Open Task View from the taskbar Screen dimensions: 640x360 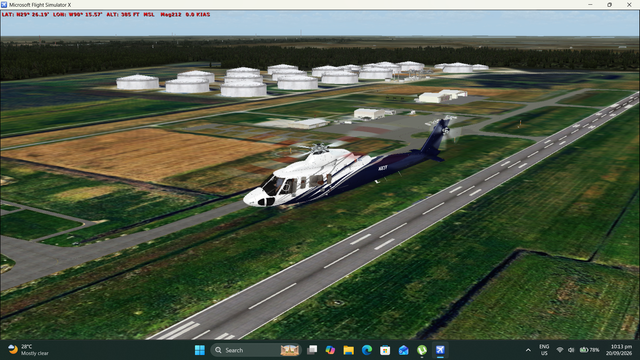(x=312, y=350)
